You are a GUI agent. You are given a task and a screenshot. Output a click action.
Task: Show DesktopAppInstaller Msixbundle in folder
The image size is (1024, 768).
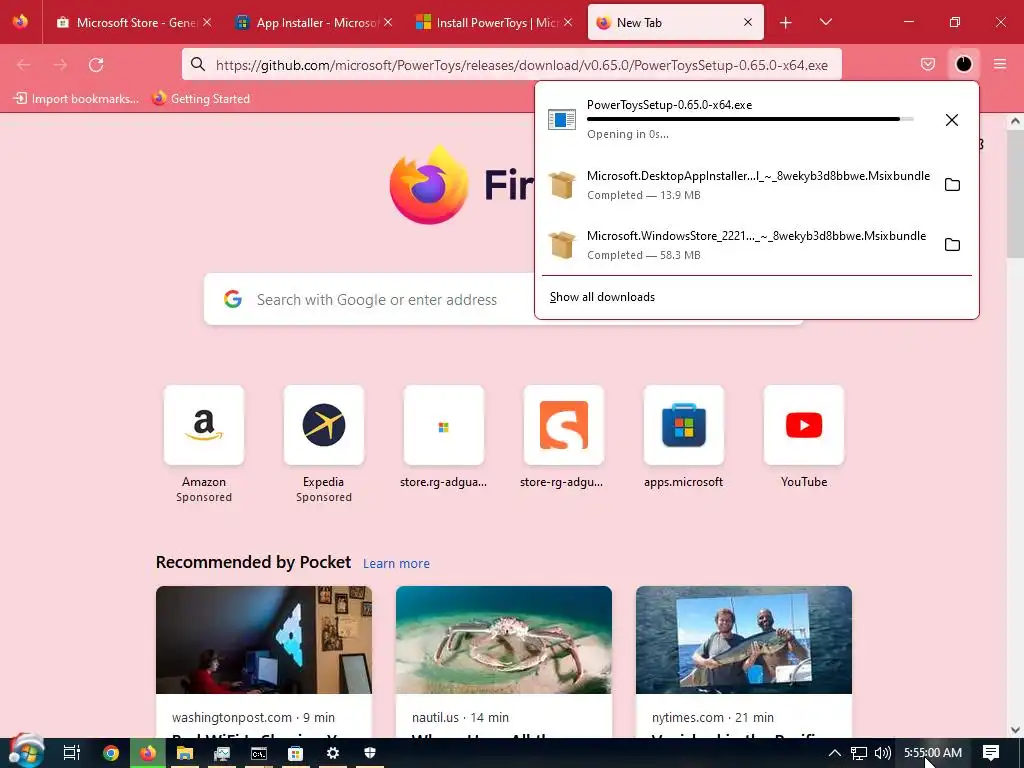coord(952,185)
